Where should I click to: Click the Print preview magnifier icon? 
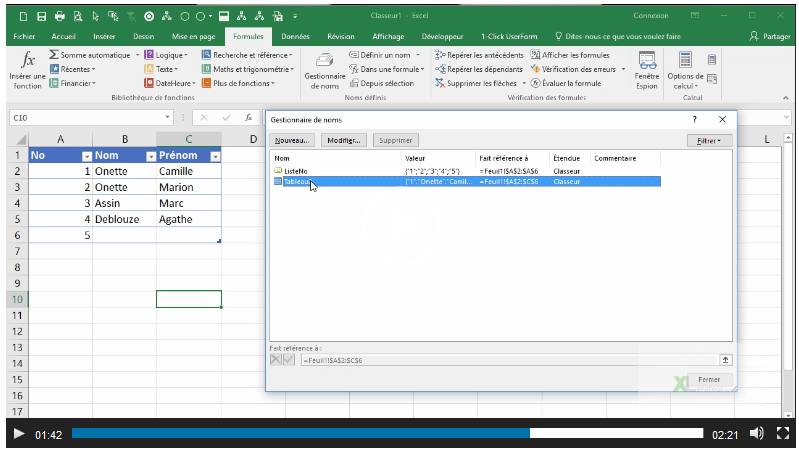tap(78, 16)
